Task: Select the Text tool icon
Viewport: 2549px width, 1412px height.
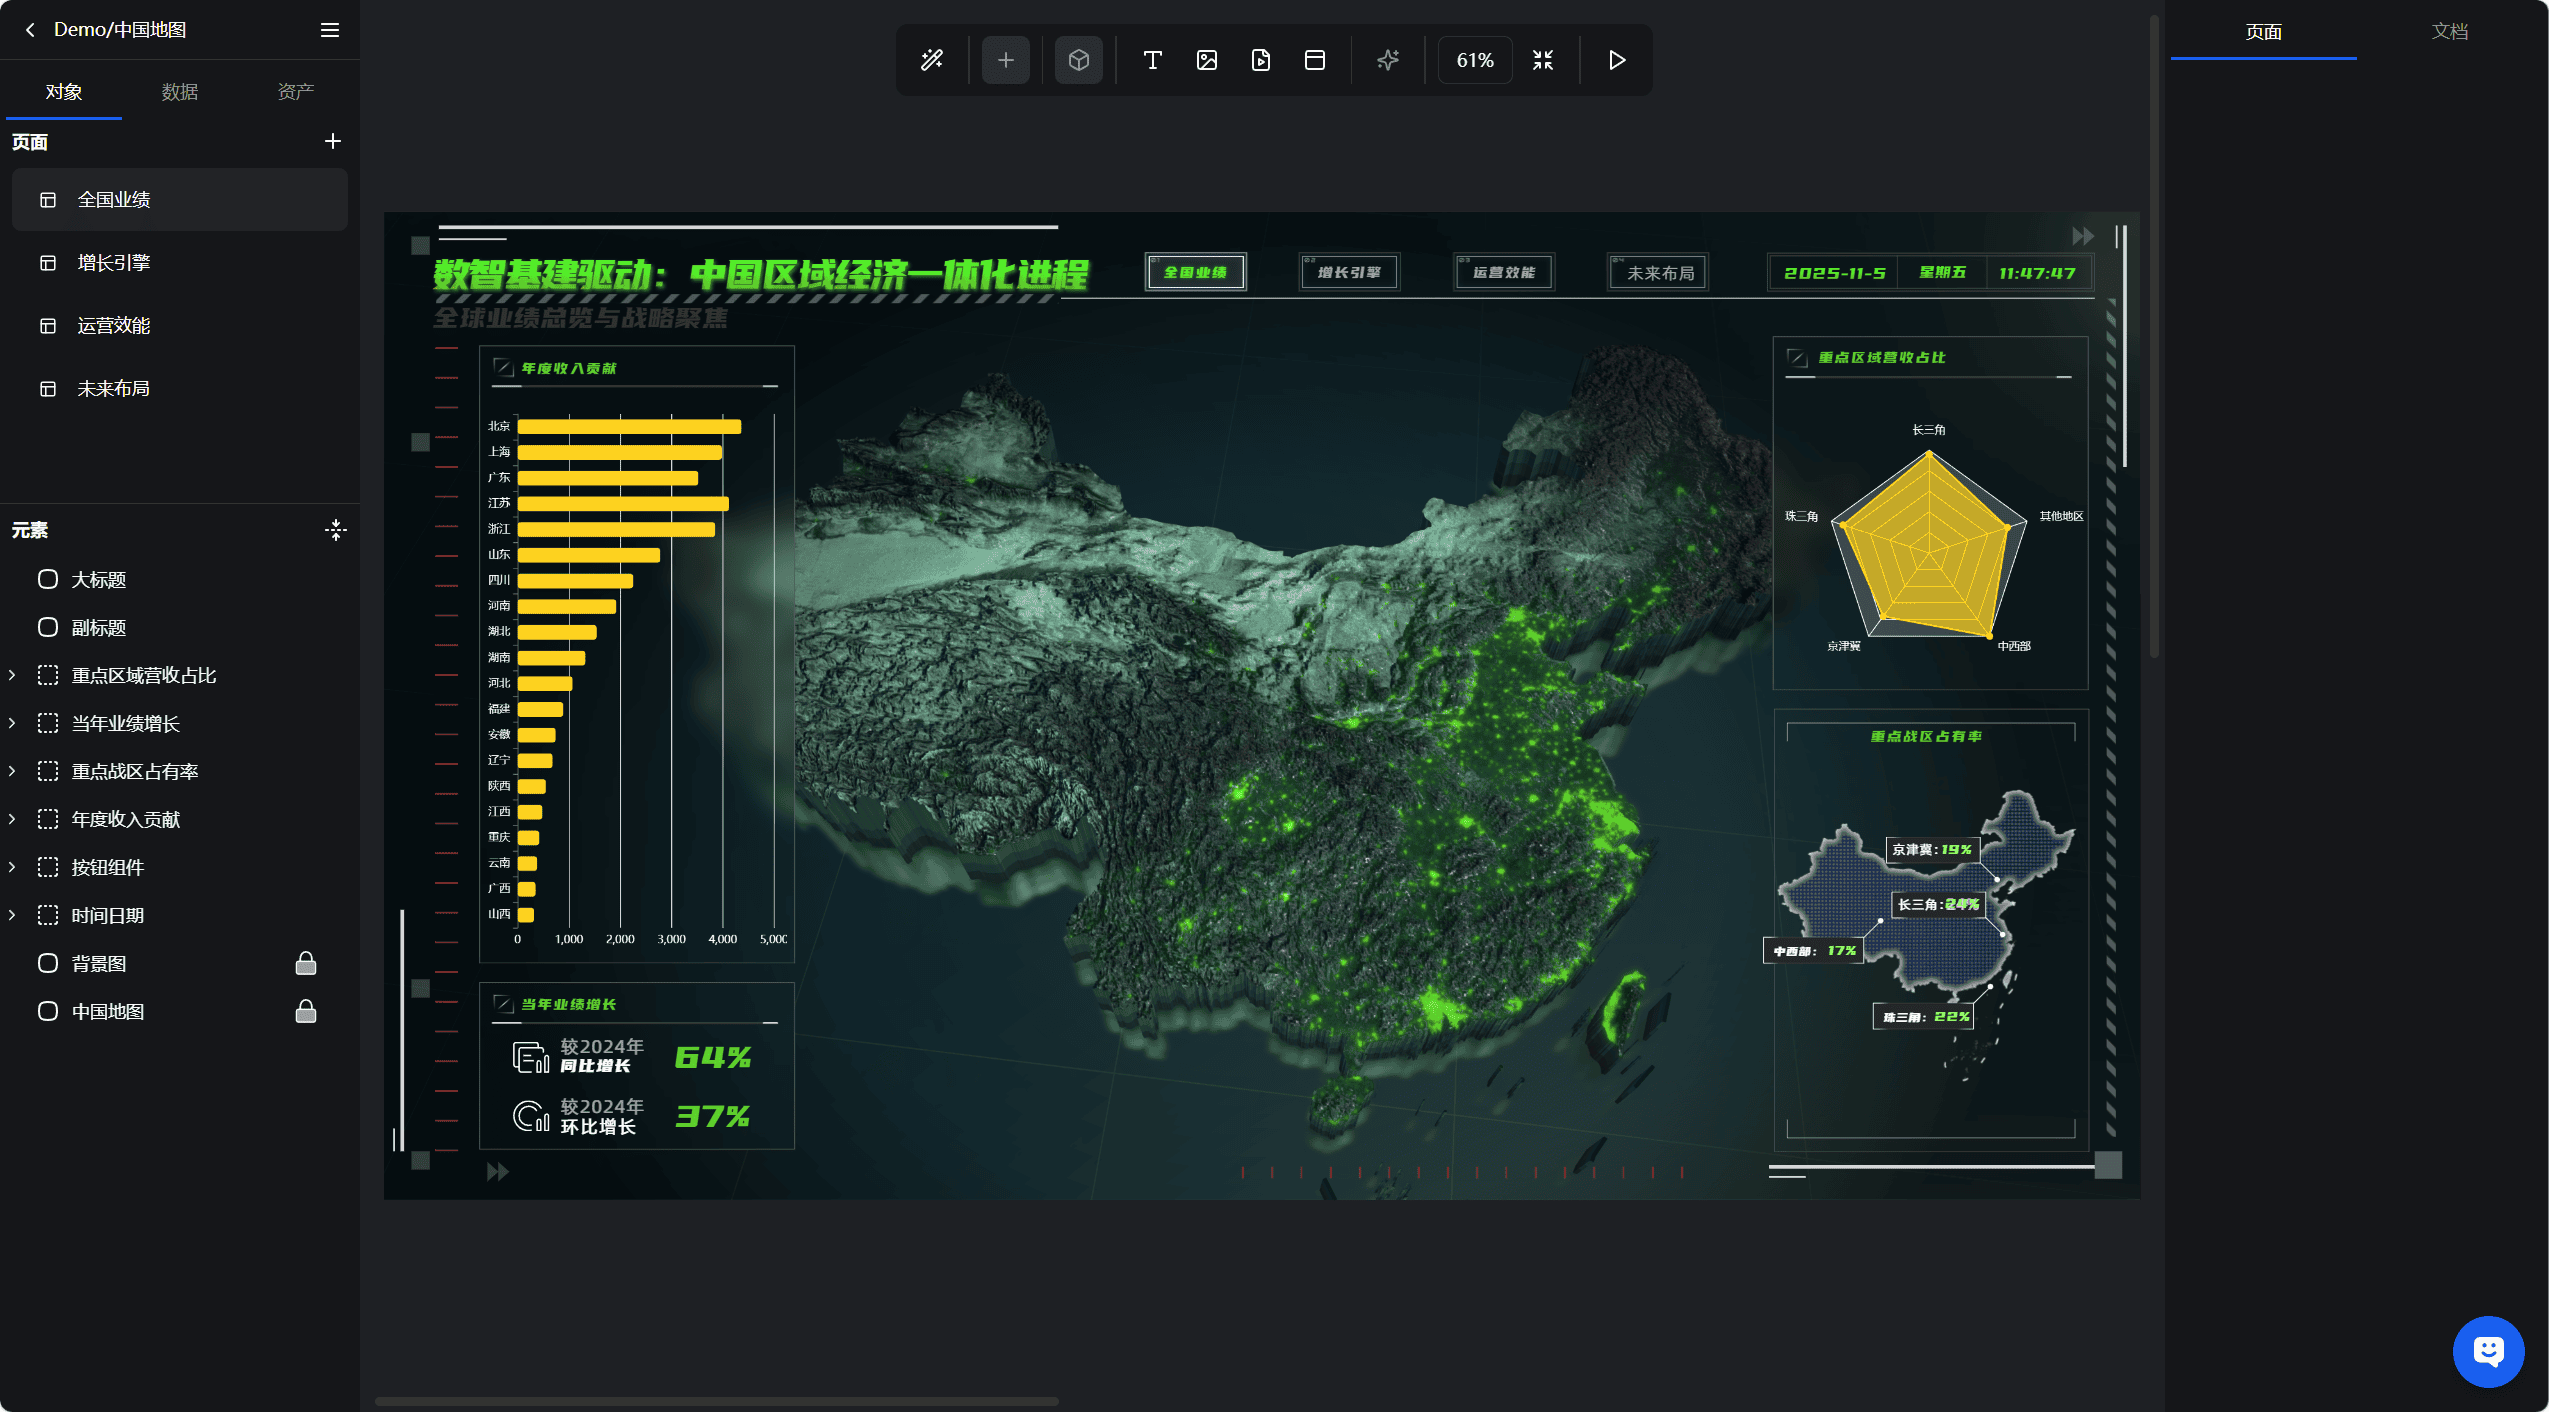Action: click(x=1152, y=60)
